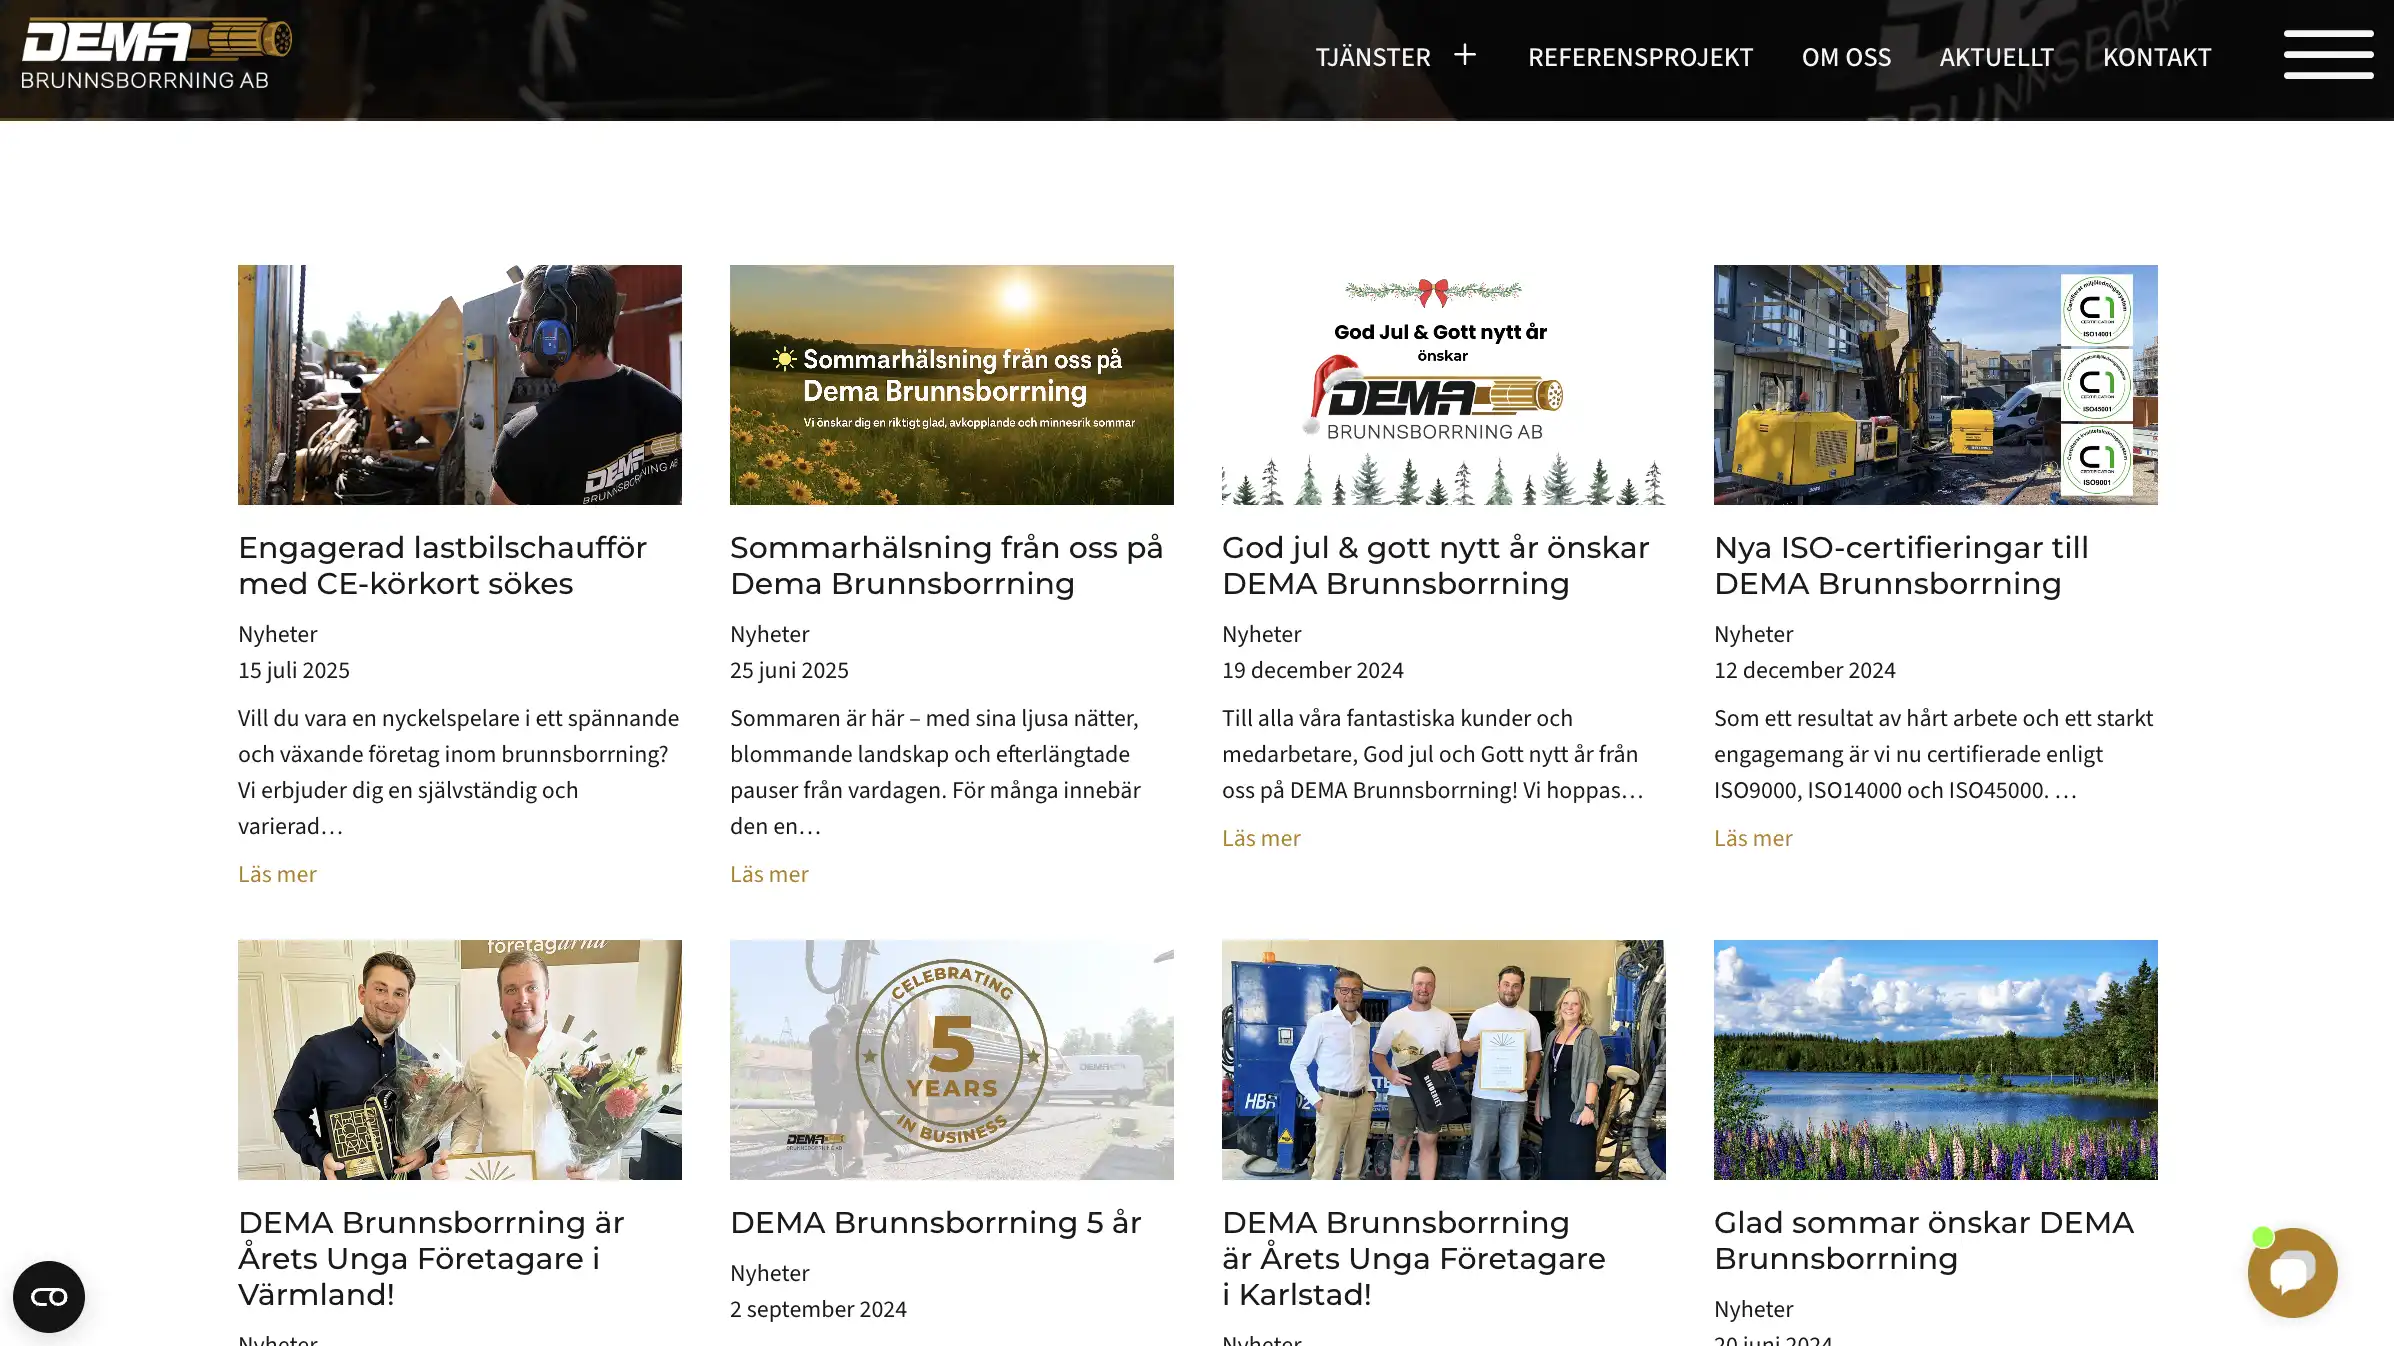Open the 5 Years in Business image
This screenshot has width=2394, height=1346.
point(952,1060)
